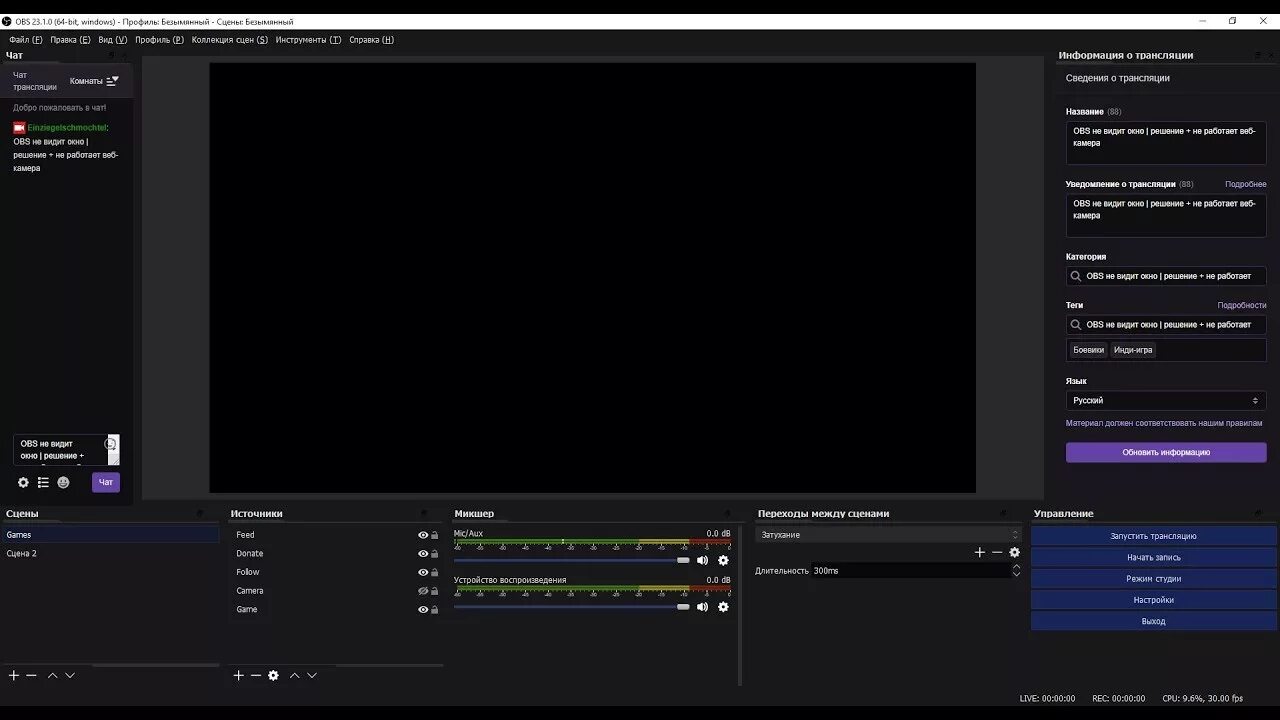Viewport: 1280px width, 720px height.
Task: Remove selected source with minus icon
Action: point(256,675)
